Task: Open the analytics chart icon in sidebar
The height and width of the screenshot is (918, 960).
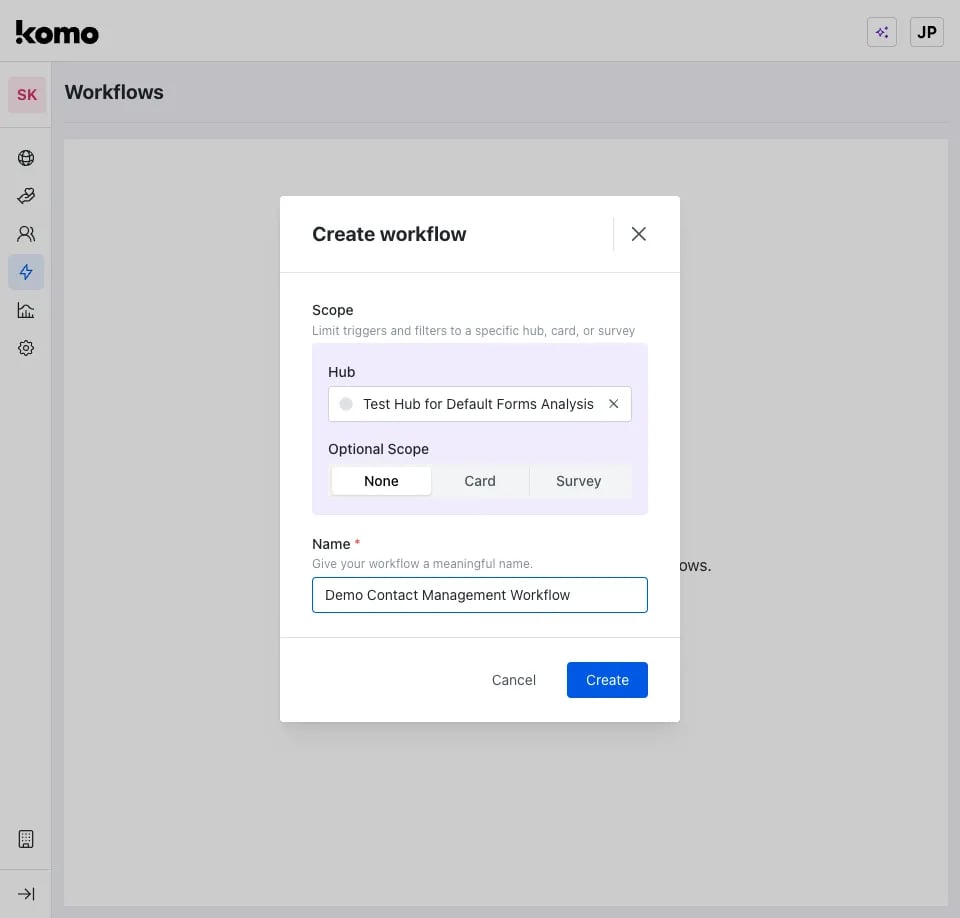Action: click(26, 310)
